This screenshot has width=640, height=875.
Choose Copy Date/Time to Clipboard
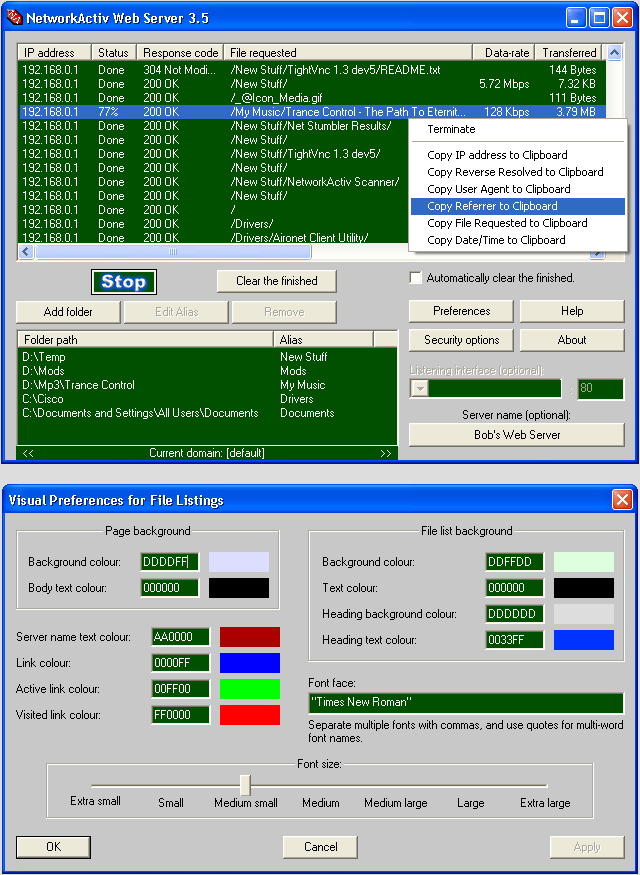point(496,240)
